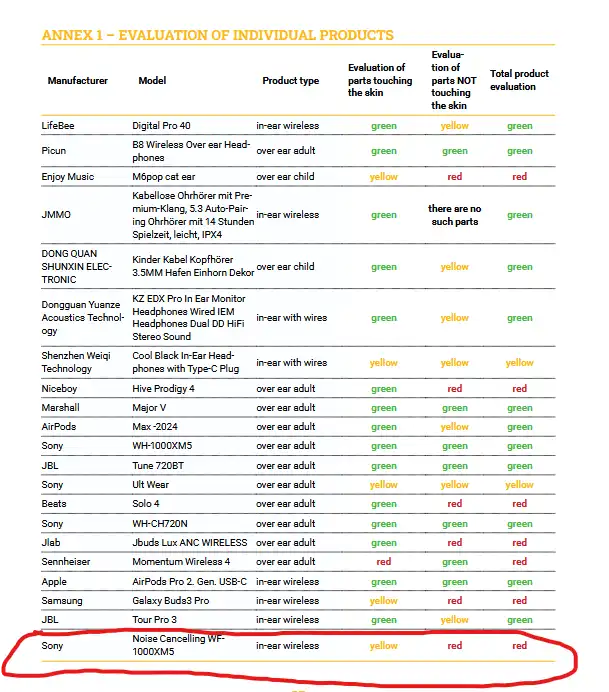Click the 'there are no such parts' cell
The image size is (609, 692).
coord(454,215)
